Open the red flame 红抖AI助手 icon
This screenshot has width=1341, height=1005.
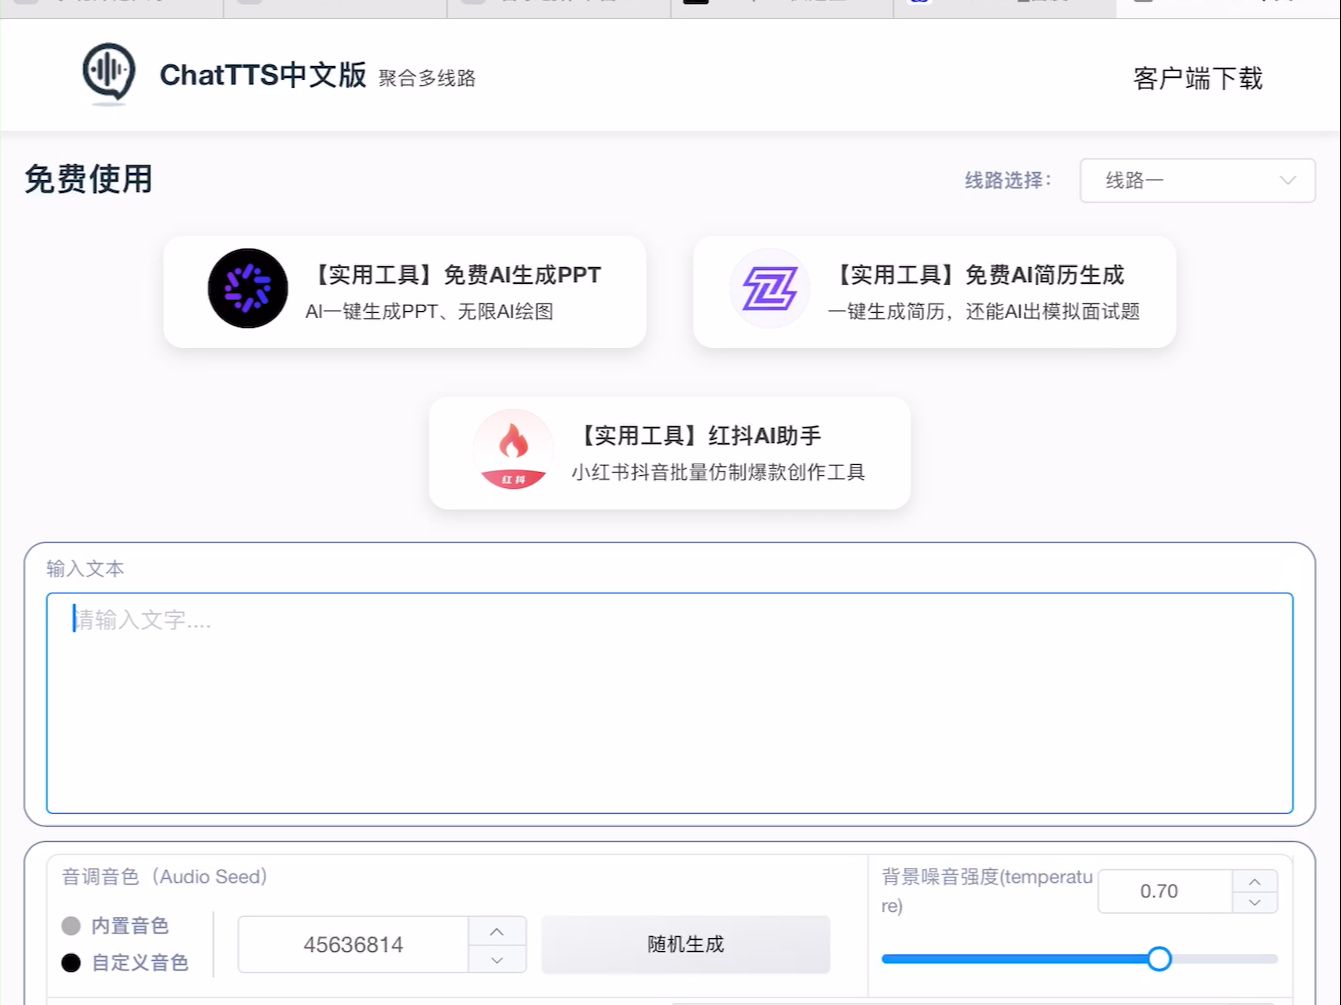tap(513, 449)
